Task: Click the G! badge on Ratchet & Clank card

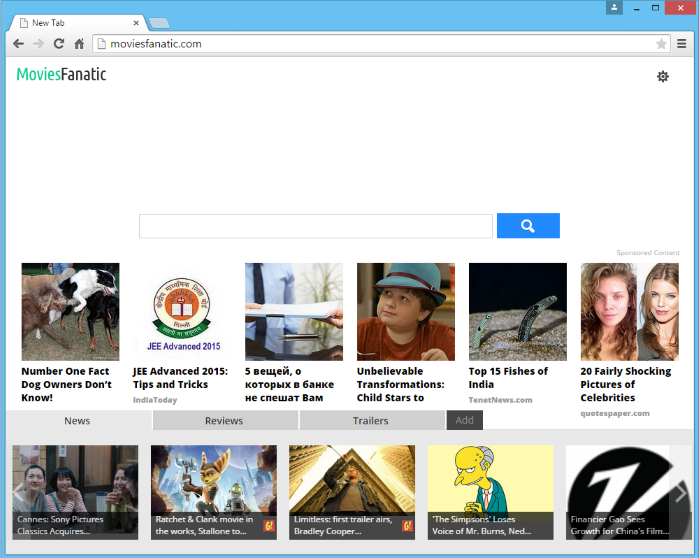Action: point(269,526)
